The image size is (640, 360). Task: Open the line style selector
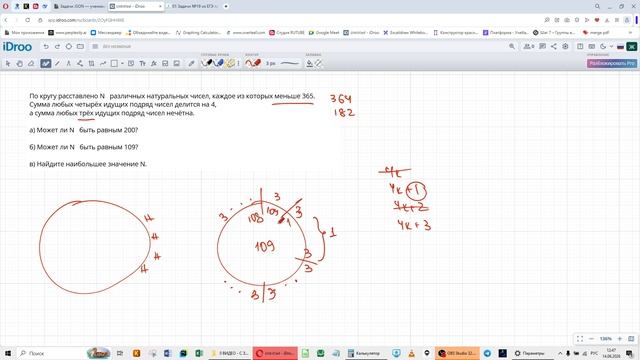click(x=289, y=63)
